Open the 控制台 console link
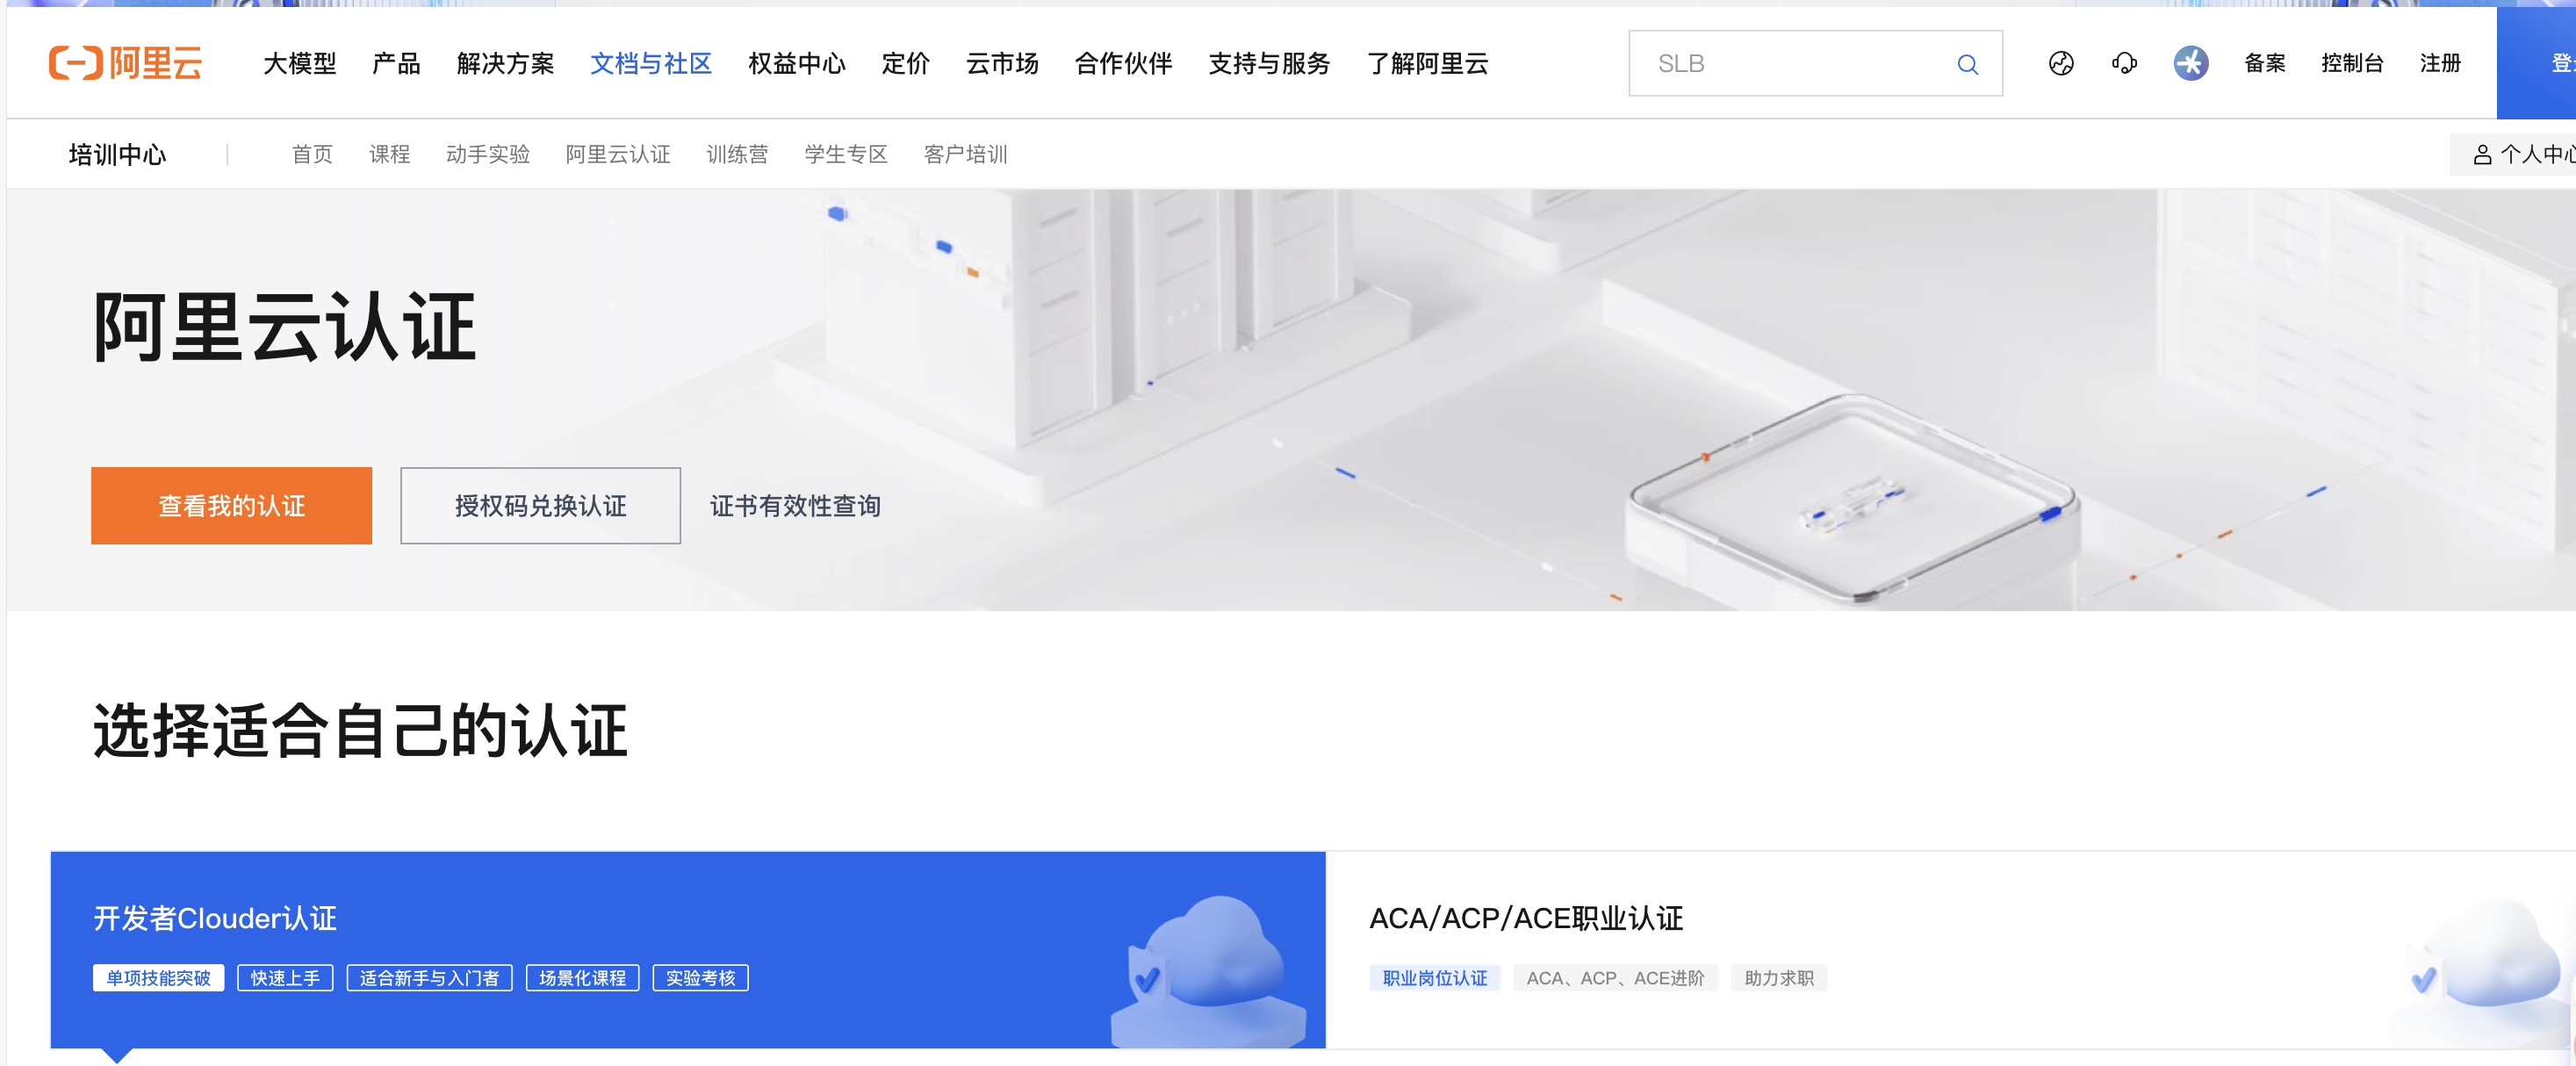 [x=2352, y=64]
